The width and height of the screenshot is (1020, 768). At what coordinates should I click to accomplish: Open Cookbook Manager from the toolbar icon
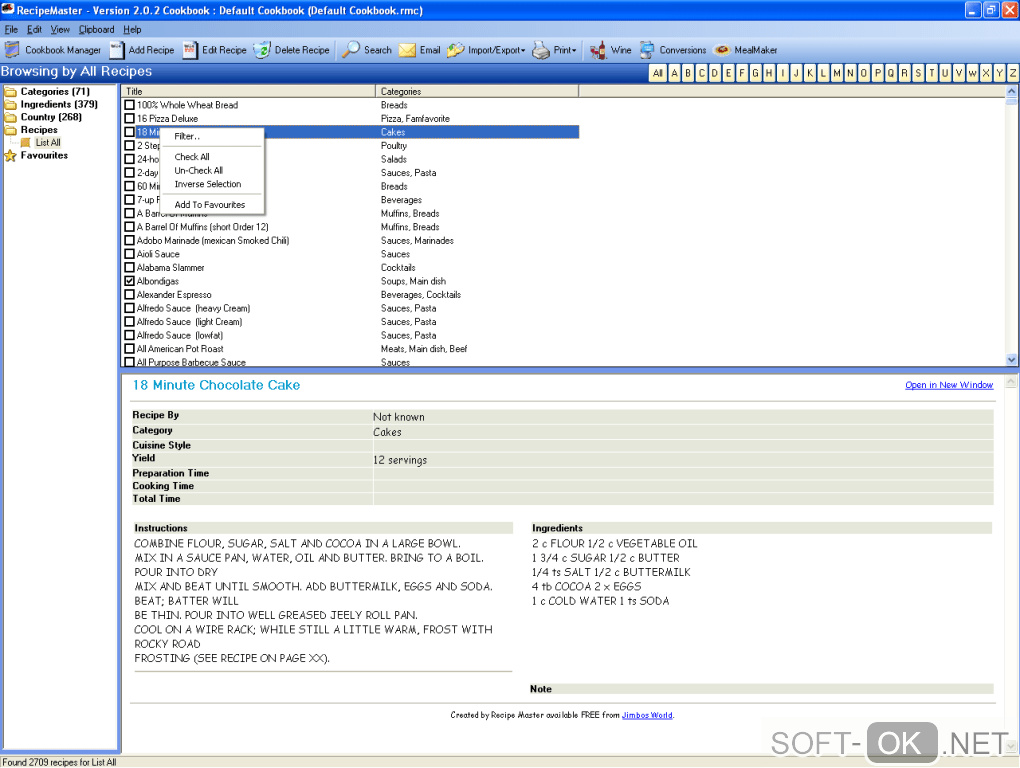[x=12, y=50]
